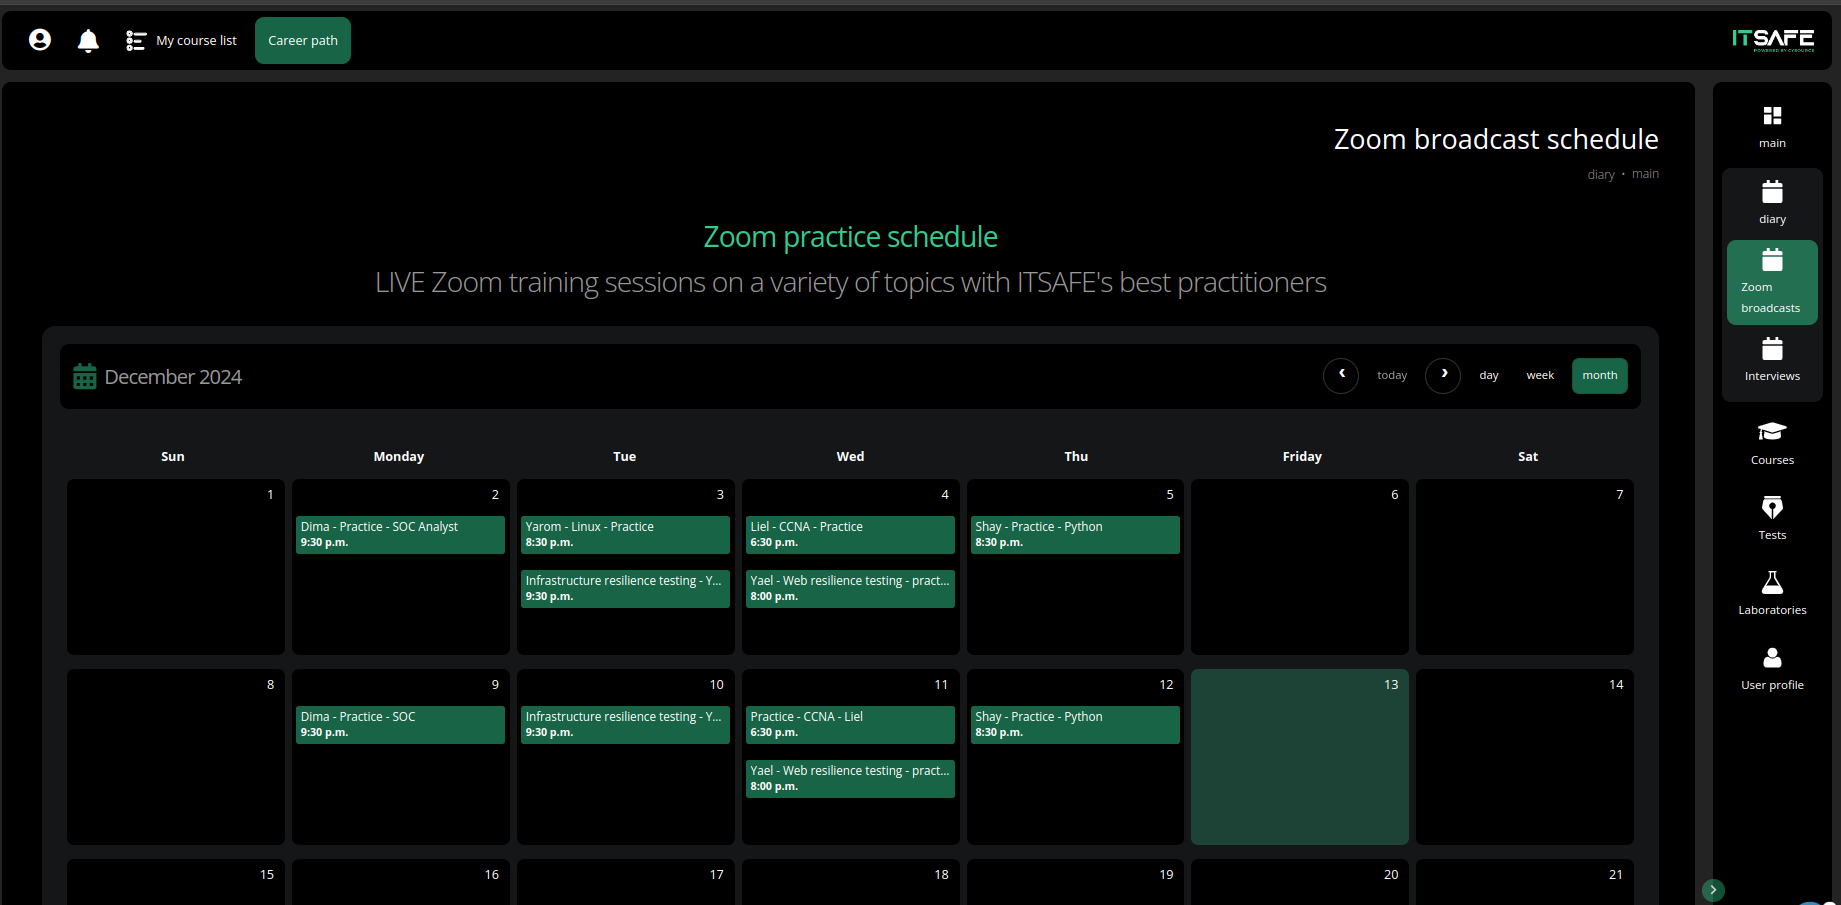Image resolution: width=1841 pixels, height=905 pixels.
Task: Open Courses graduation cap icon
Action: tap(1772, 442)
